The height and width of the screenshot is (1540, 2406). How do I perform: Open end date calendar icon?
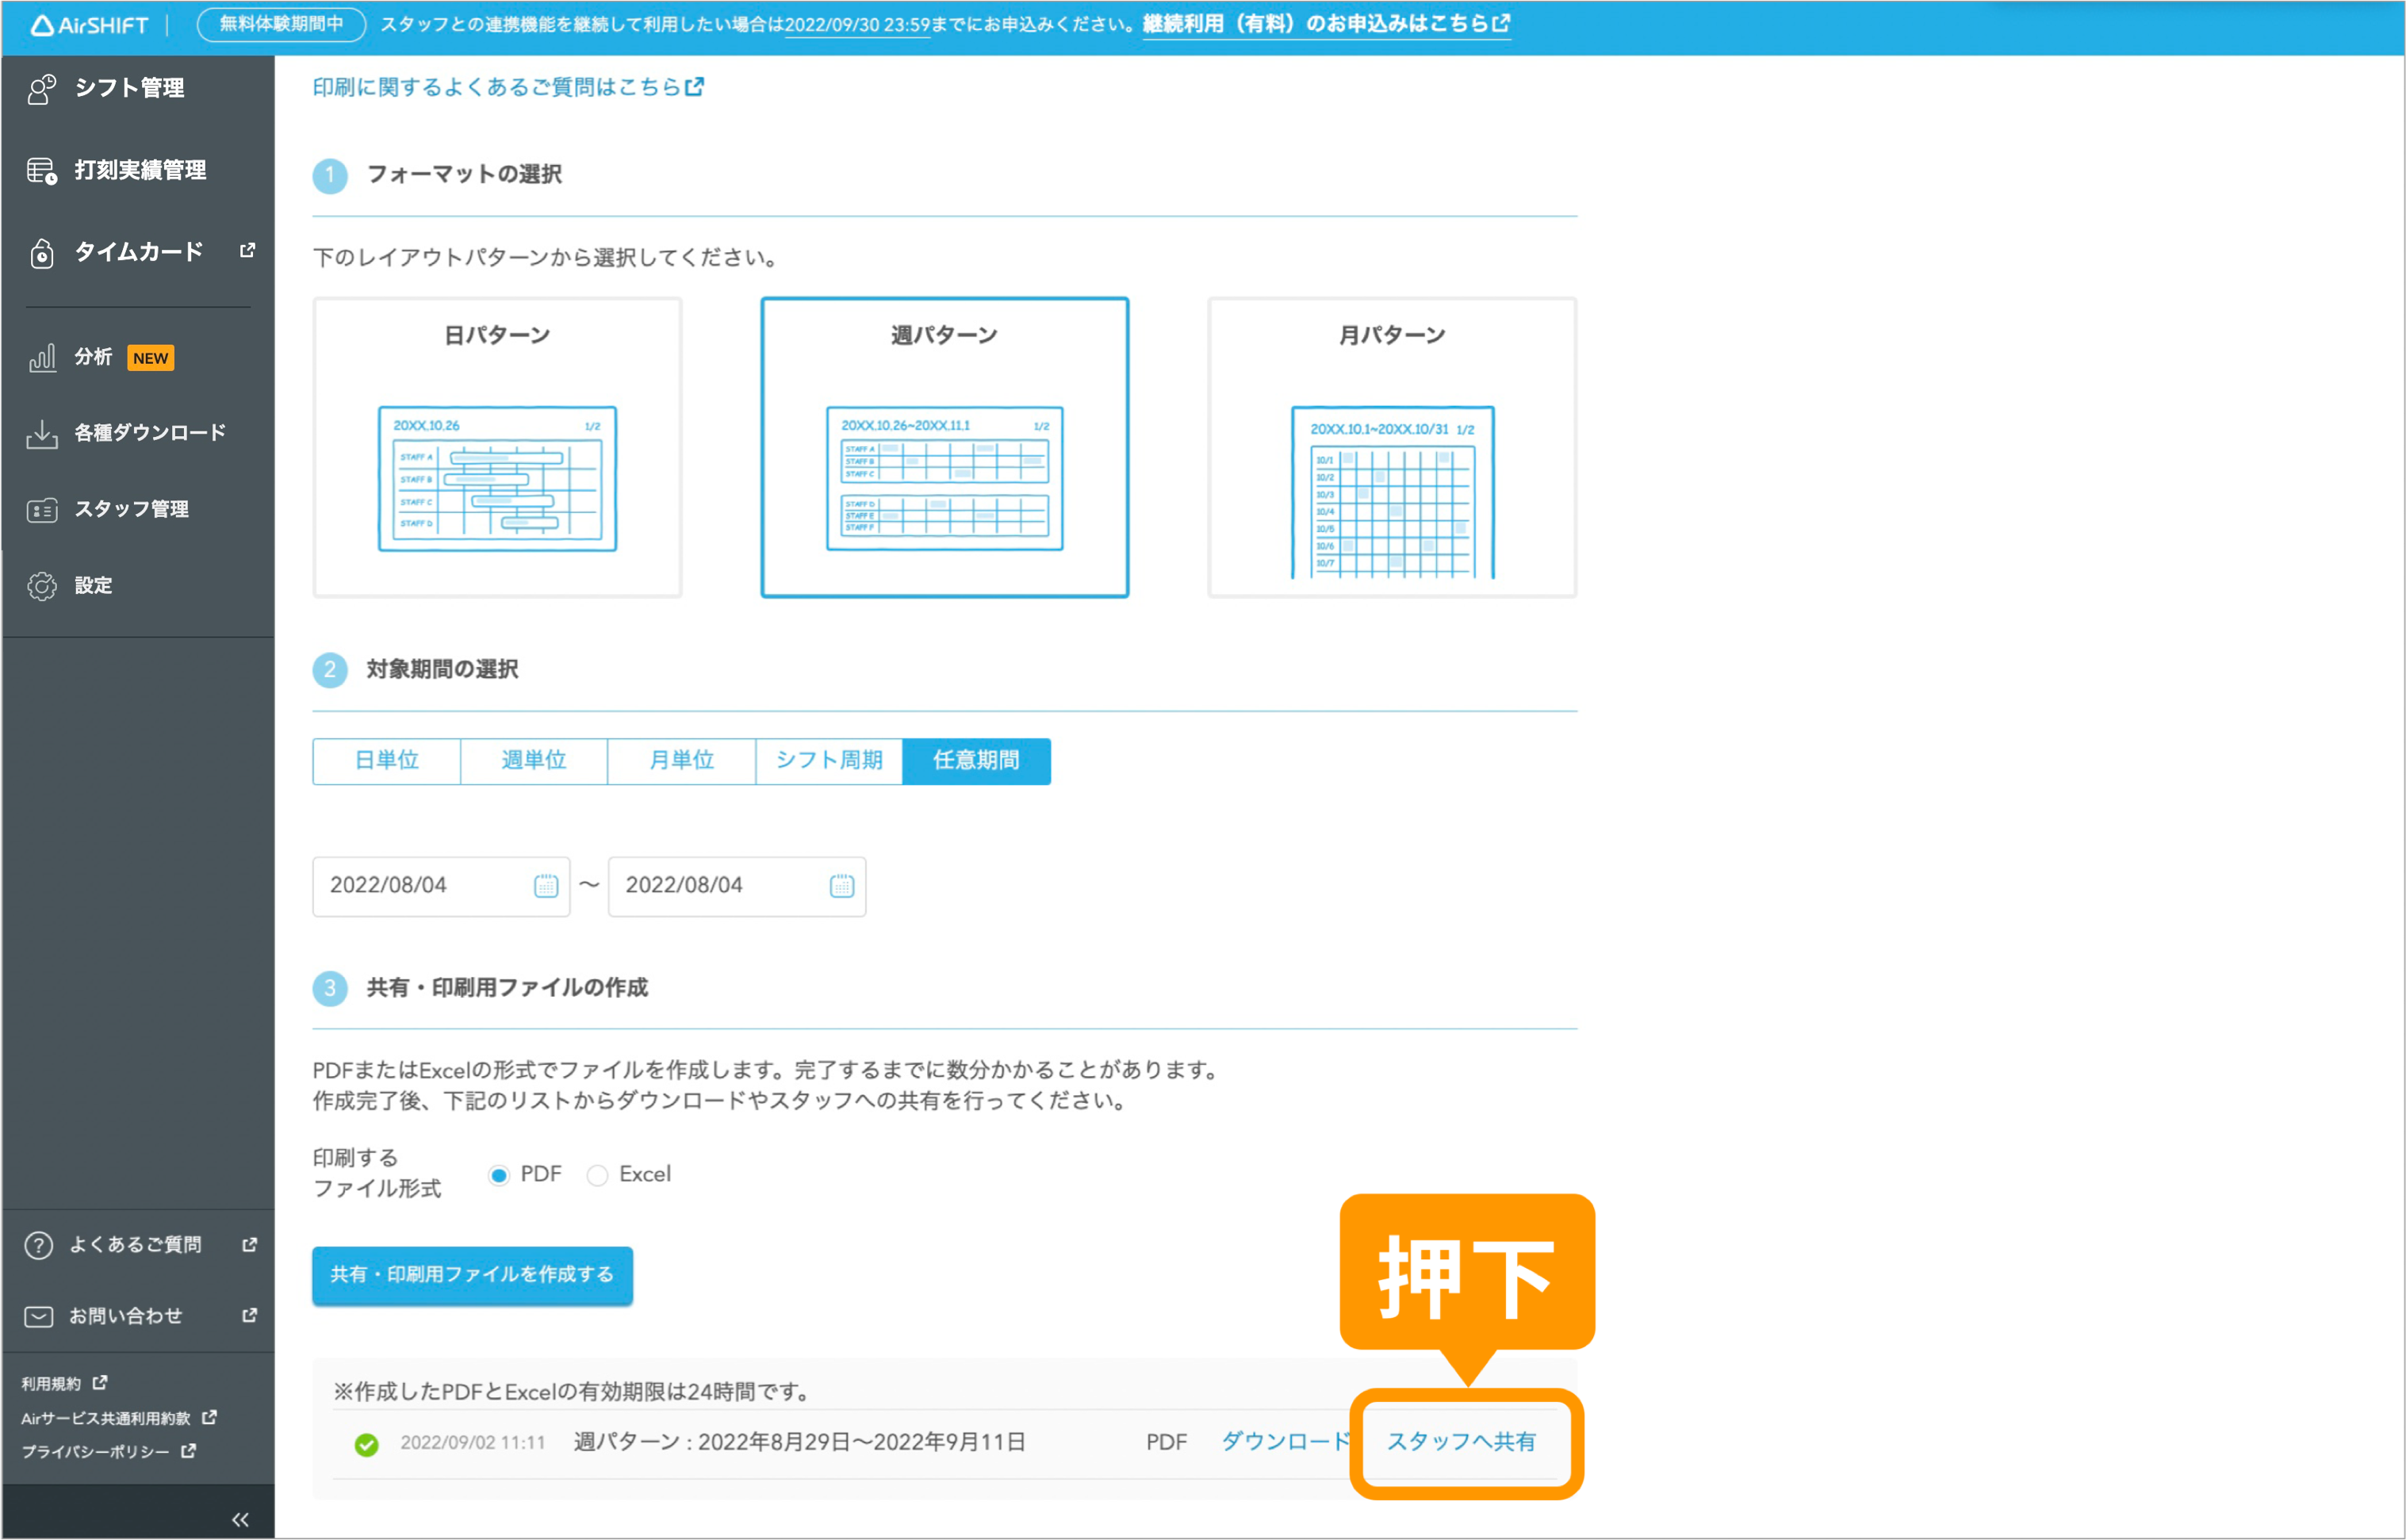pyautogui.click(x=842, y=886)
